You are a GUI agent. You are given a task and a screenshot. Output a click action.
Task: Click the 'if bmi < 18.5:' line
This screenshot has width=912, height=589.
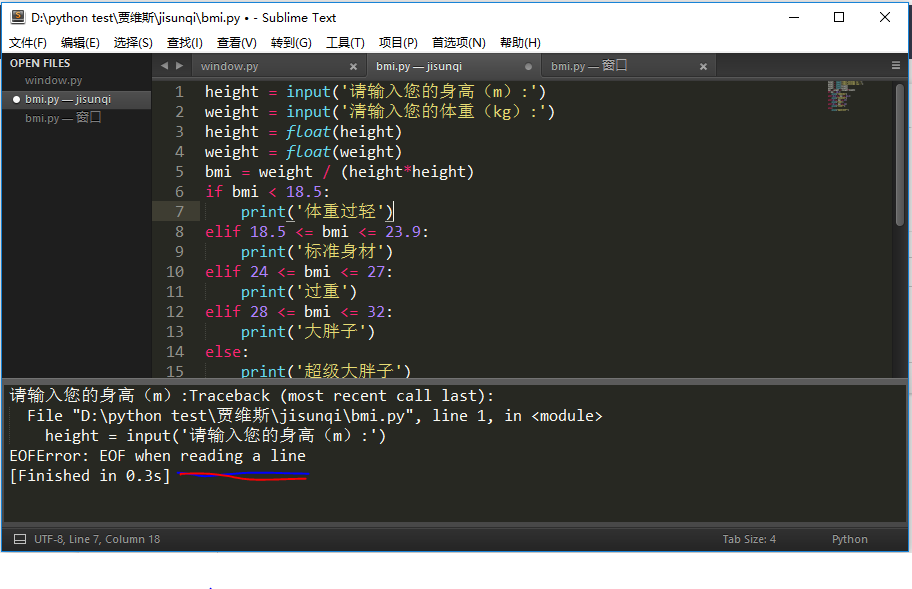click(x=267, y=192)
